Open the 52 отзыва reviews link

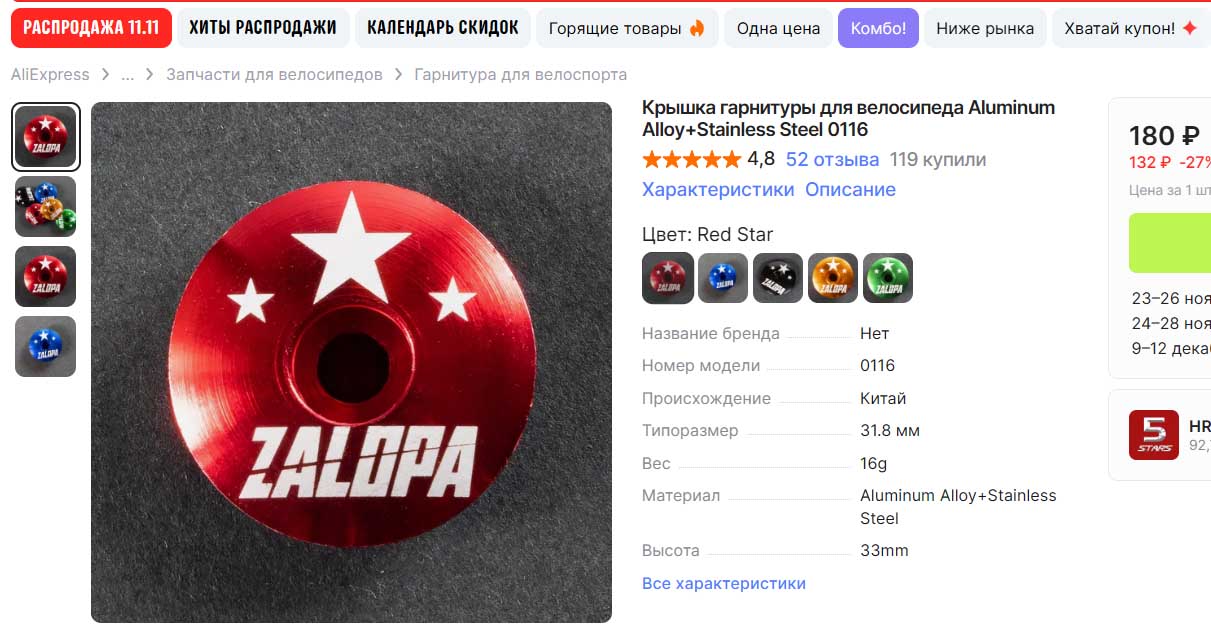[832, 160]
